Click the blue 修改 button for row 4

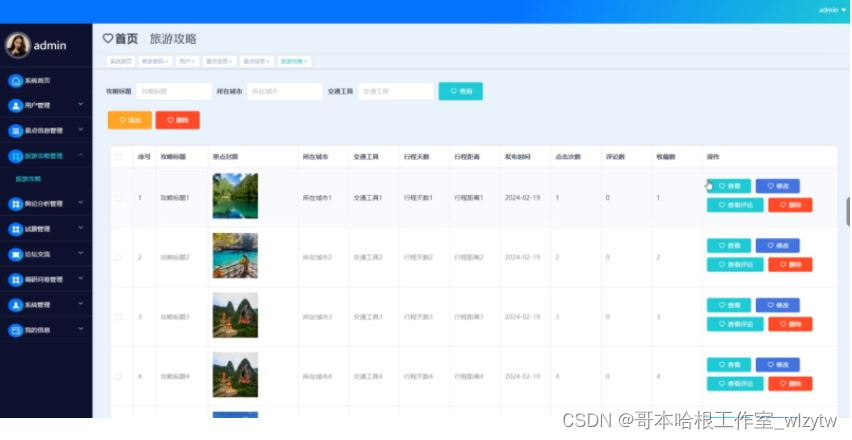coord(778,364)
